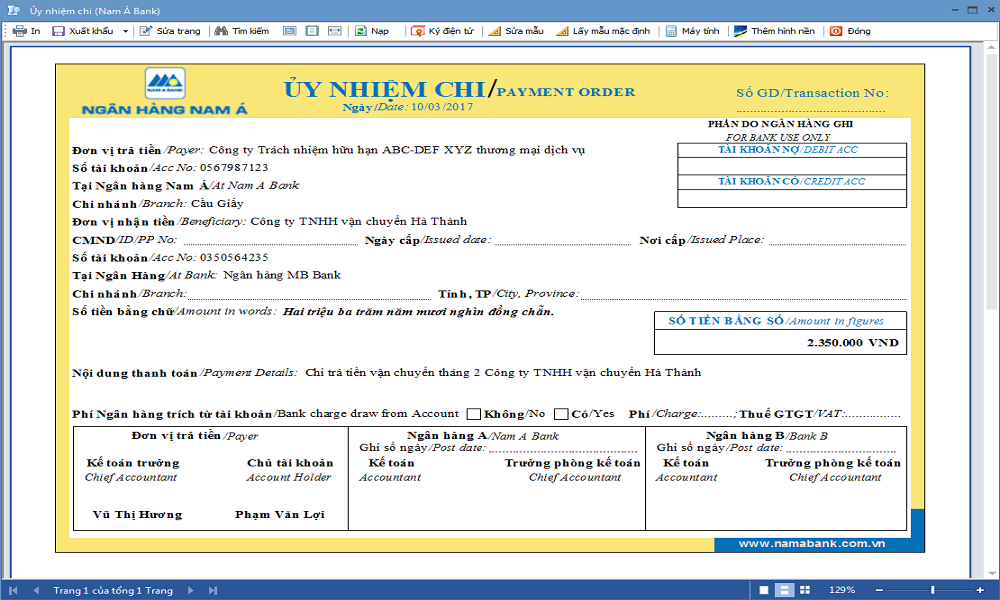This screenshot has width=1000, height=600.
Task: Open the Xuất khẩu dropdown arrow
Action: click(x=125, y=31)
